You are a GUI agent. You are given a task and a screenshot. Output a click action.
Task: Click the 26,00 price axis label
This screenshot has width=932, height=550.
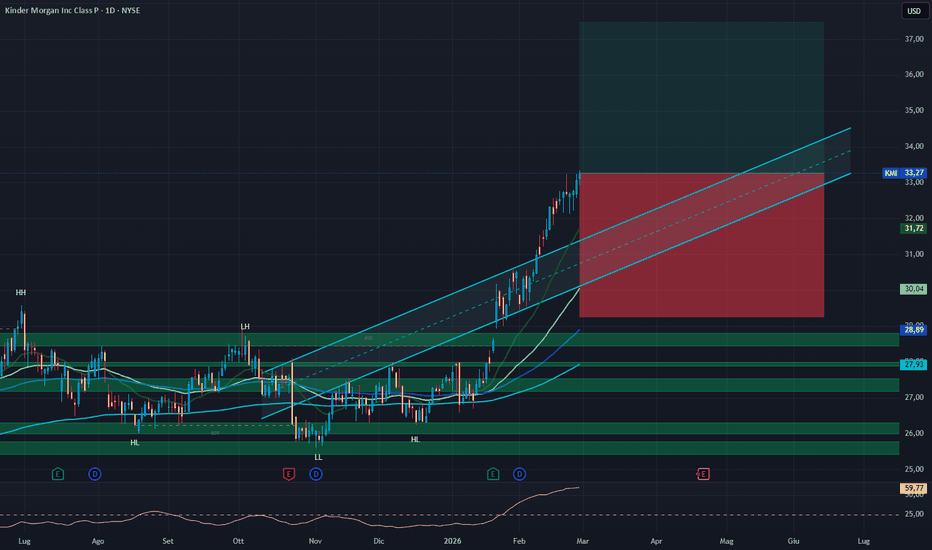(x=914, y=433)
